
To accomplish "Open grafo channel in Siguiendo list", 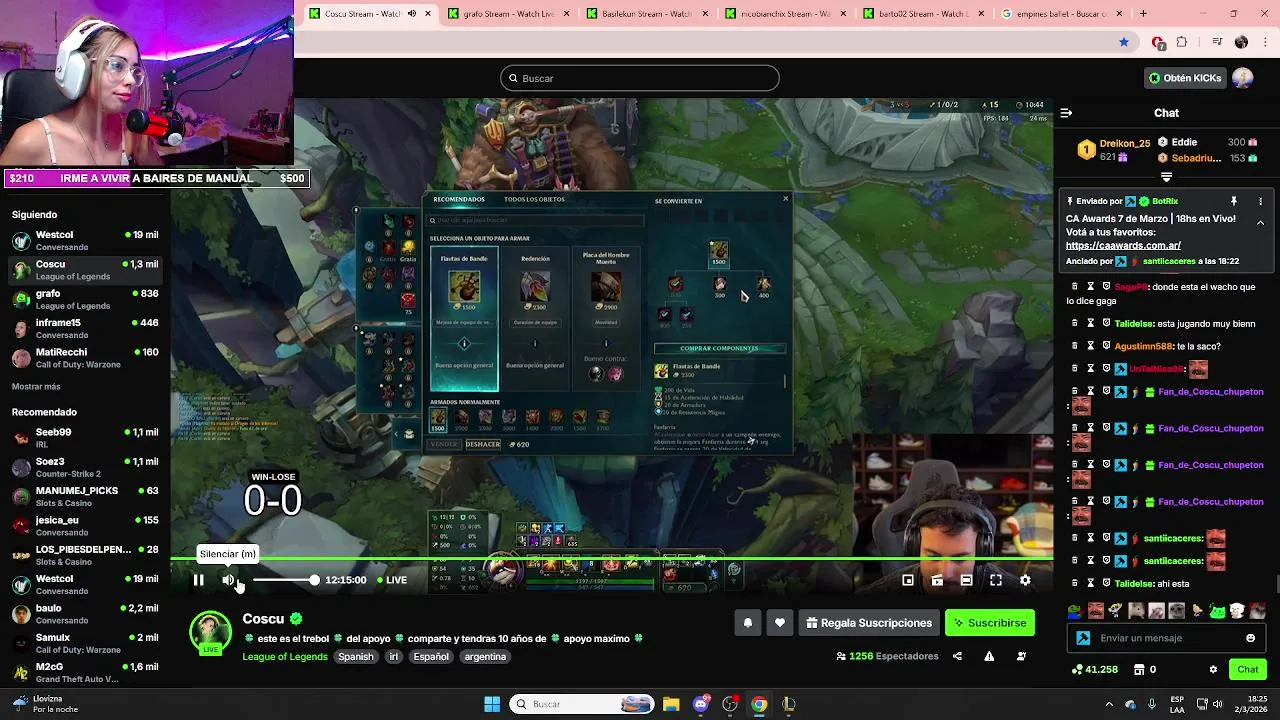I will click(x=85, y=300).
